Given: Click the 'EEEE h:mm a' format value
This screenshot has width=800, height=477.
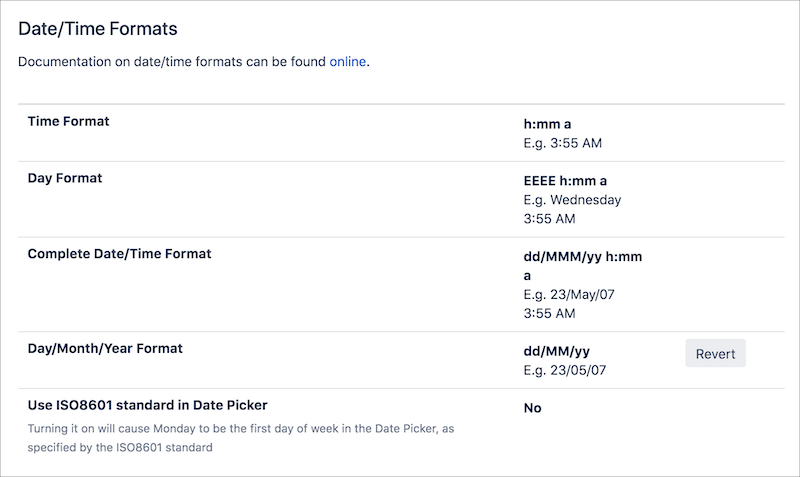Looking at the screenshot, I should tap(566, 181).
